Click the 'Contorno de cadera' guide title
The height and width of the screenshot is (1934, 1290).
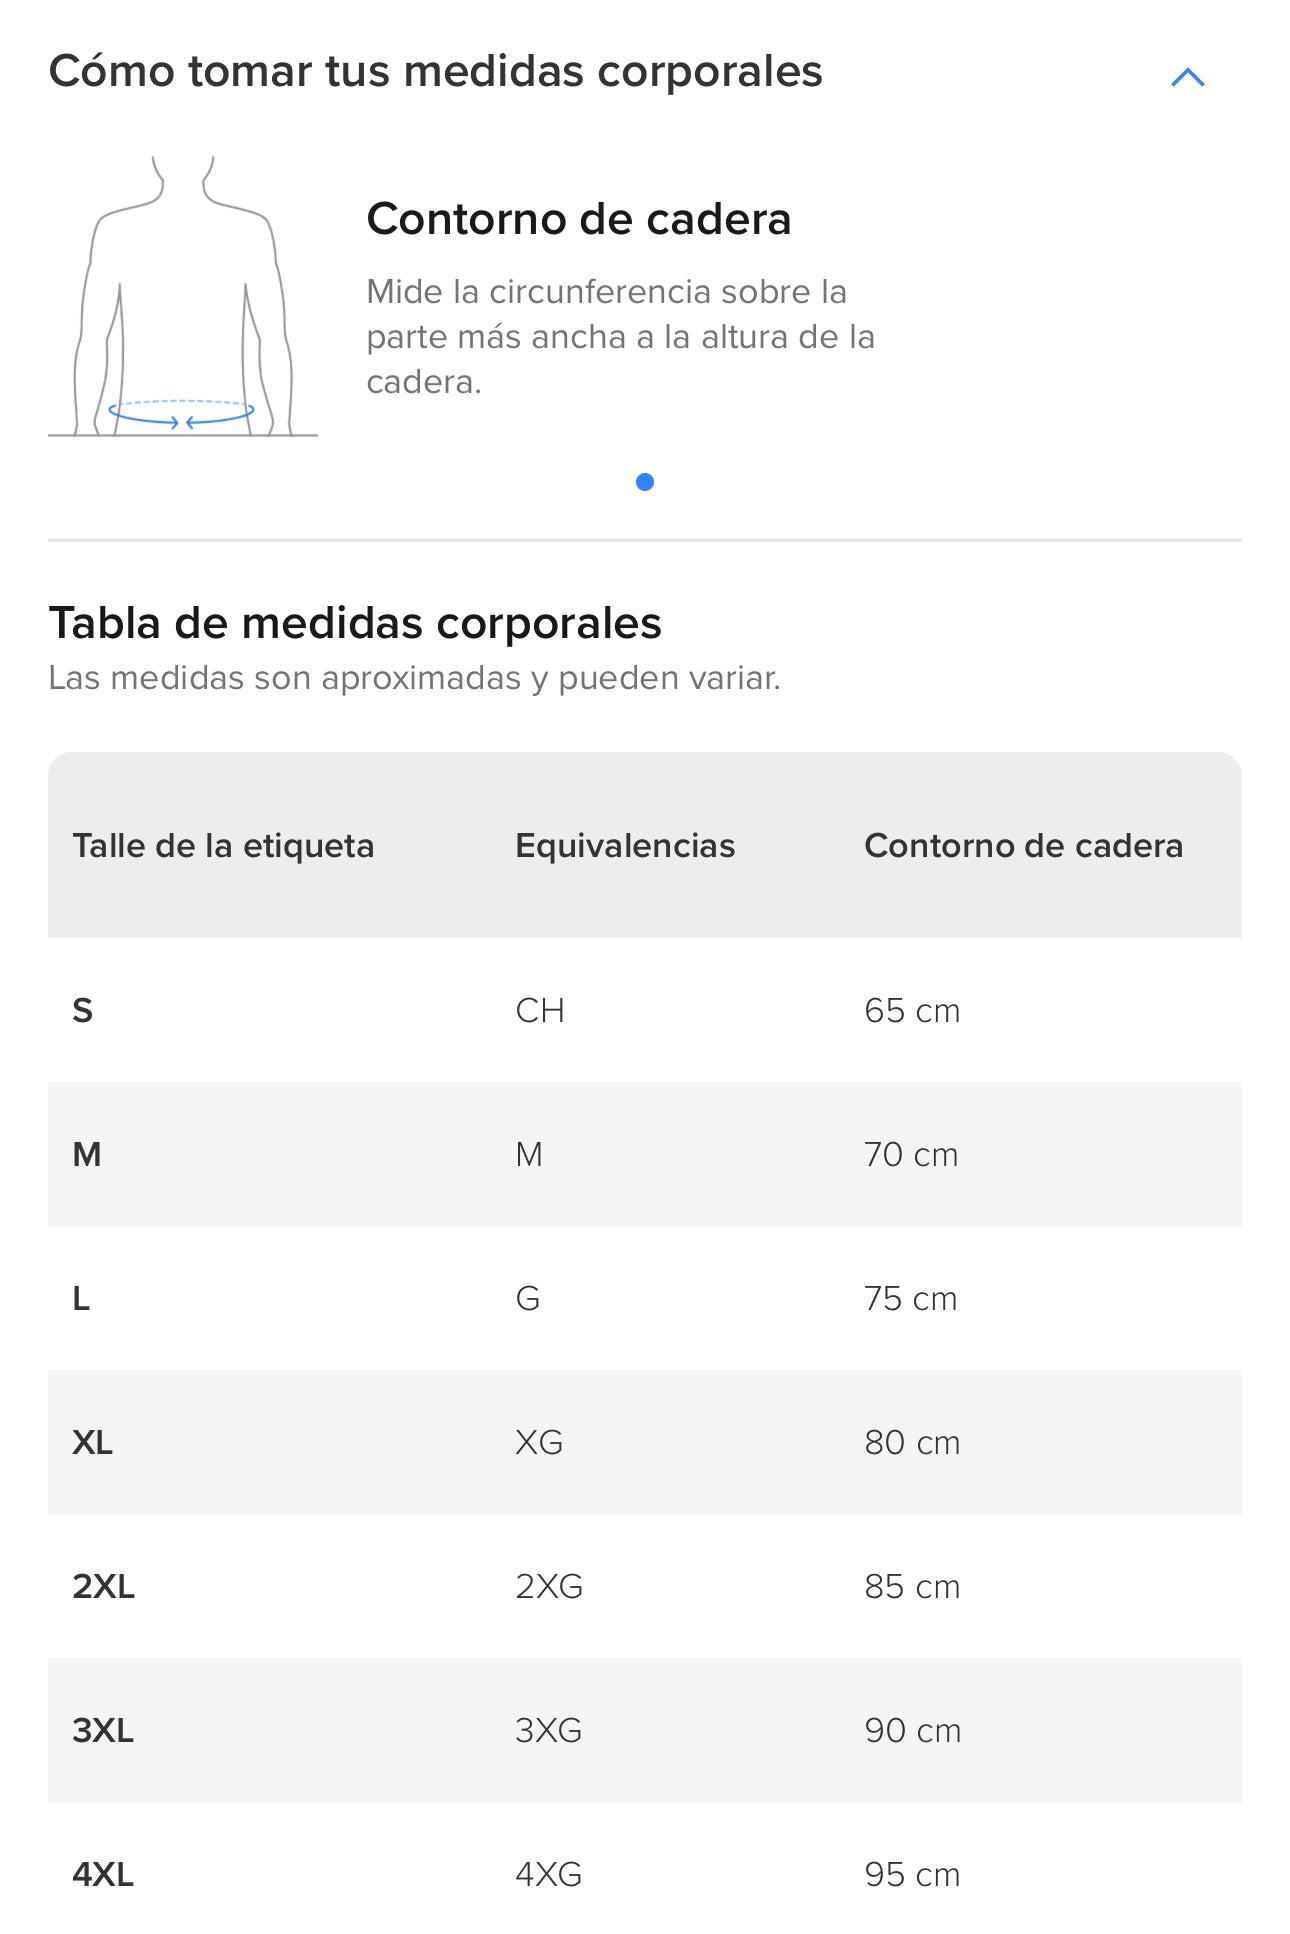click(x=578, y=219)
